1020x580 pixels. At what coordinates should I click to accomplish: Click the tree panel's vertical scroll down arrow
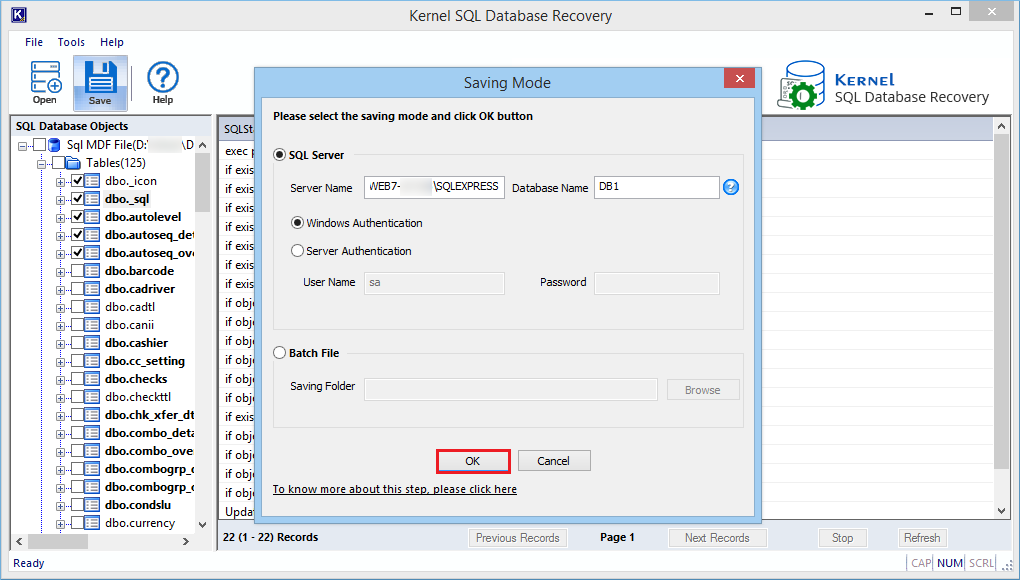pyautogui.click(x=202, y=524)
